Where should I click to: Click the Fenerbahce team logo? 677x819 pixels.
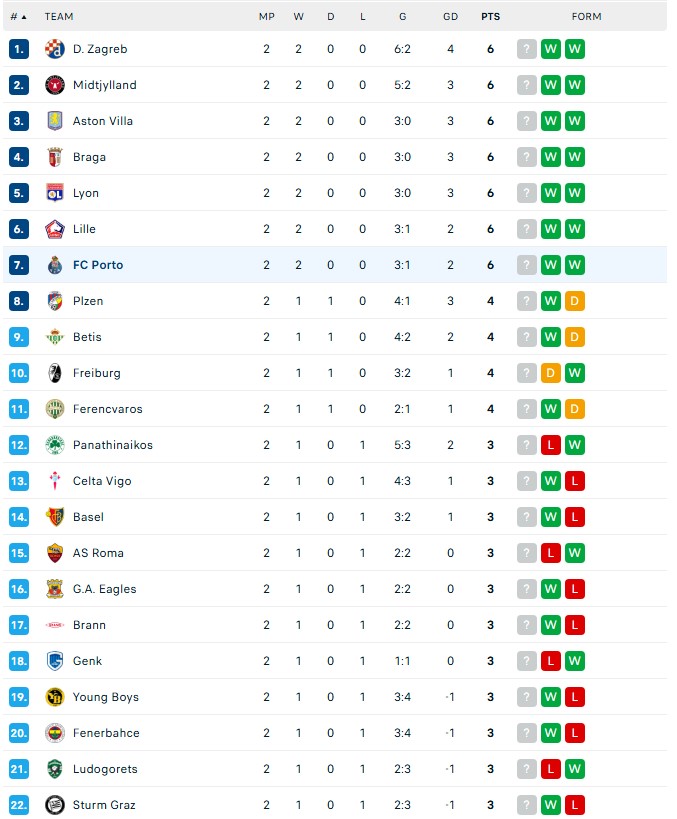point(55,733)
